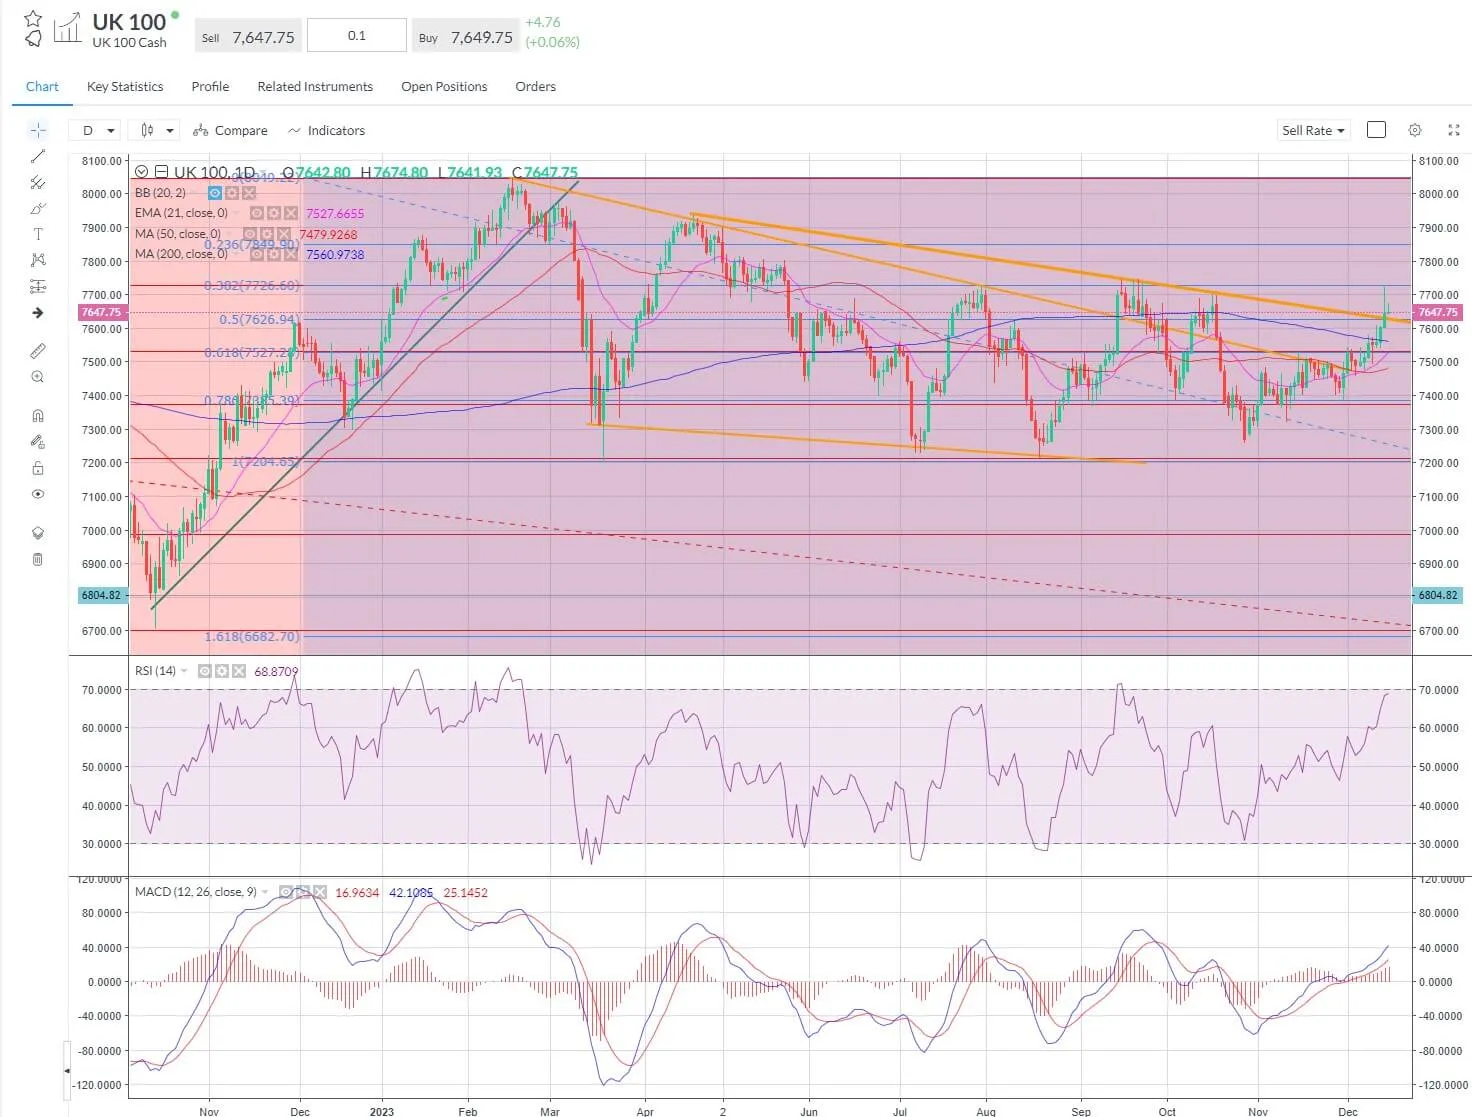Open chart settings gear icon
The width and height of the screenshot is (1472, 1117).
coord(1415,130)
